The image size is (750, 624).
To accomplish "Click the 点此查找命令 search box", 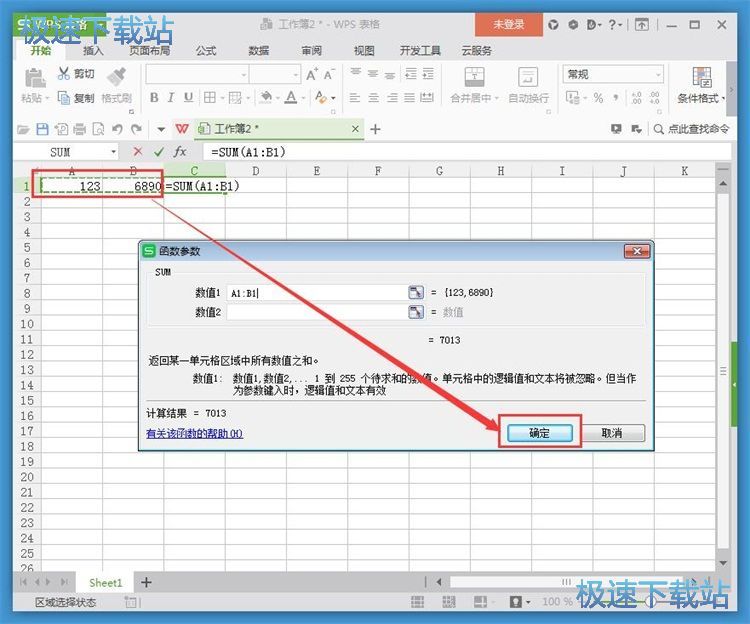I will point(692,129).
